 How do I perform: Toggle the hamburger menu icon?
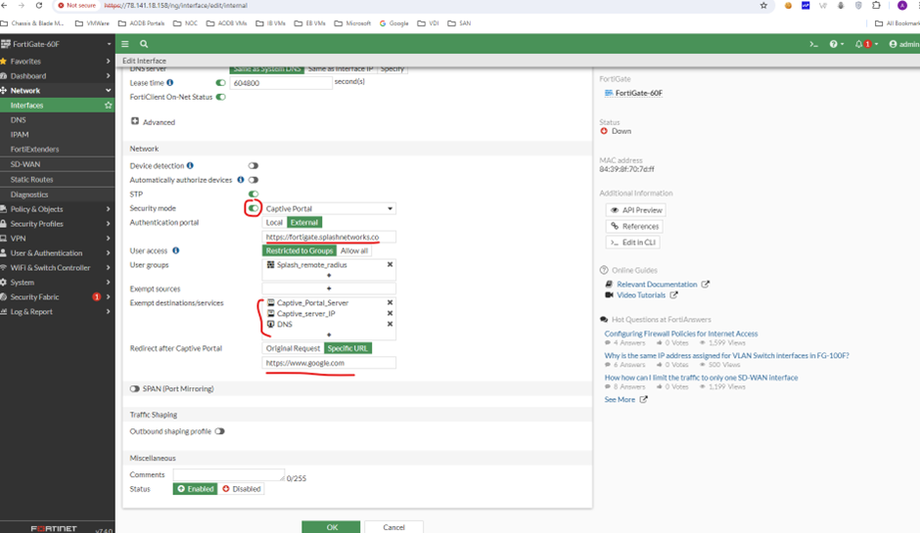pyautogui.click(x=125, y=44)
